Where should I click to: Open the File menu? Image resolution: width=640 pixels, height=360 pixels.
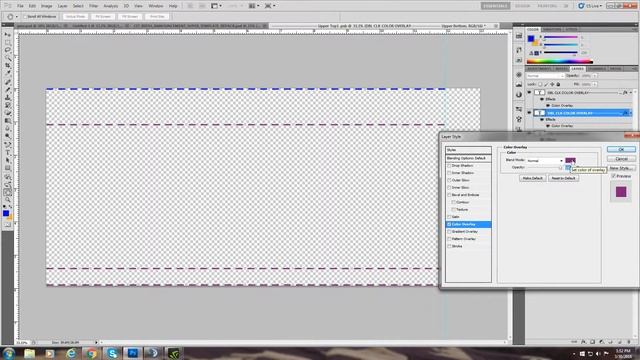(20, 6)
